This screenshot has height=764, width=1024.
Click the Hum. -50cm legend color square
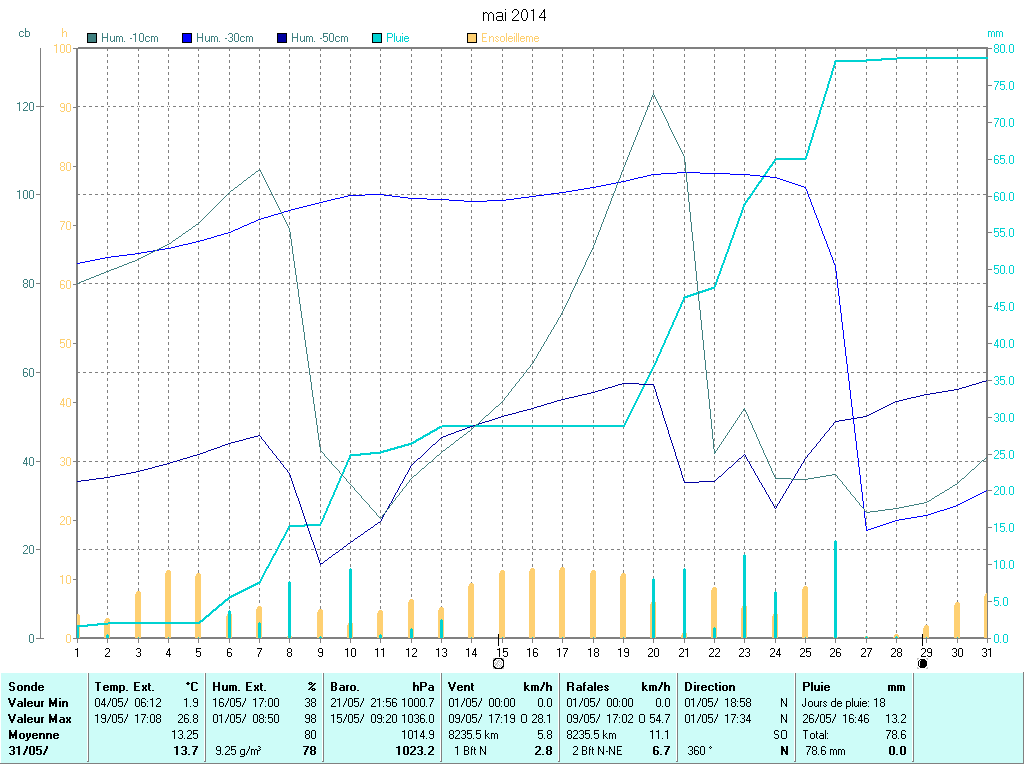tap(282, 38)
